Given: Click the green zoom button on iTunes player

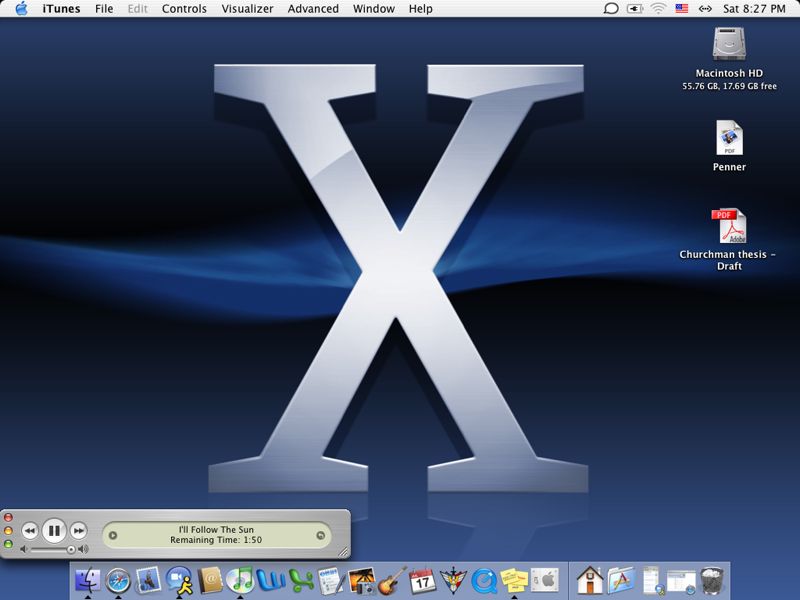Looking at the screenshot, I should [x=8, y=544].
